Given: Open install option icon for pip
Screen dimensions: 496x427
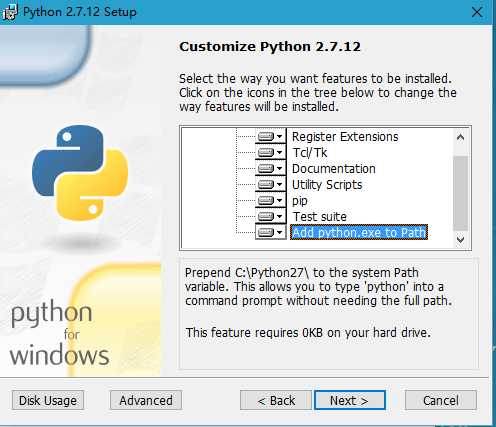Looking at the screenshot, I should point(271,200).
